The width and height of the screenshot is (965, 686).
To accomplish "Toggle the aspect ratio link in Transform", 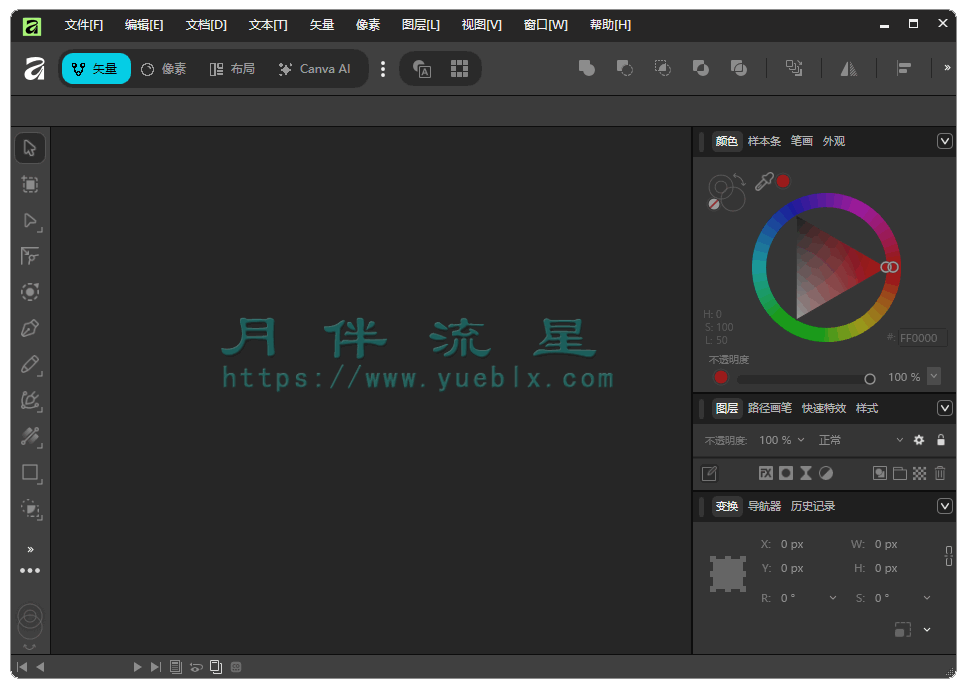I will coord(948,556).
